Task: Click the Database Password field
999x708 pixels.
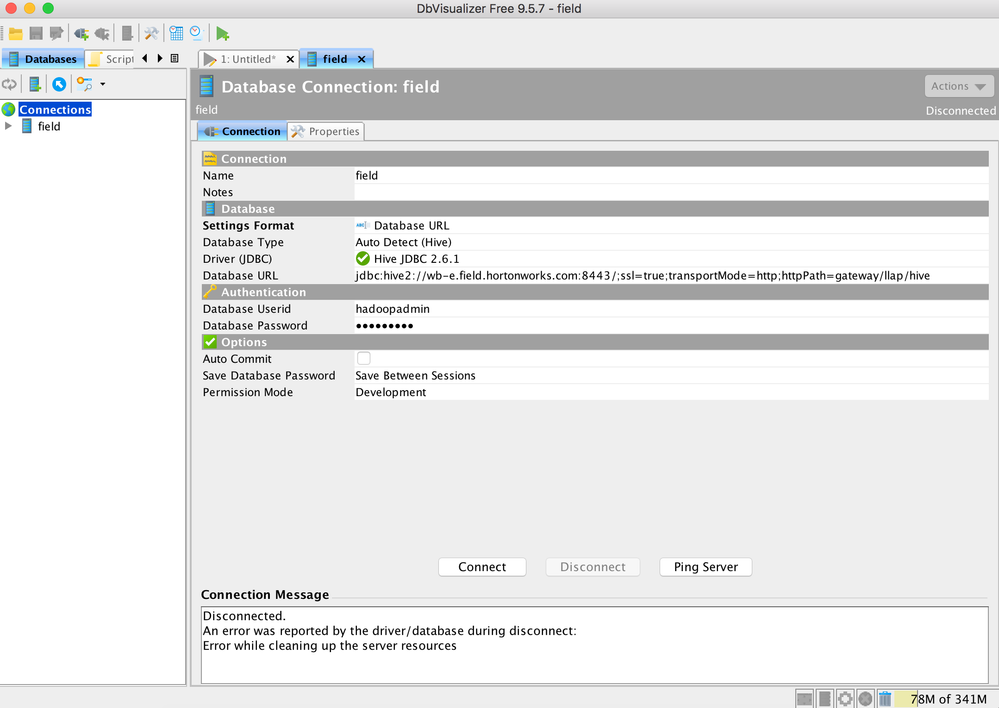Action: tap(672, 325)
